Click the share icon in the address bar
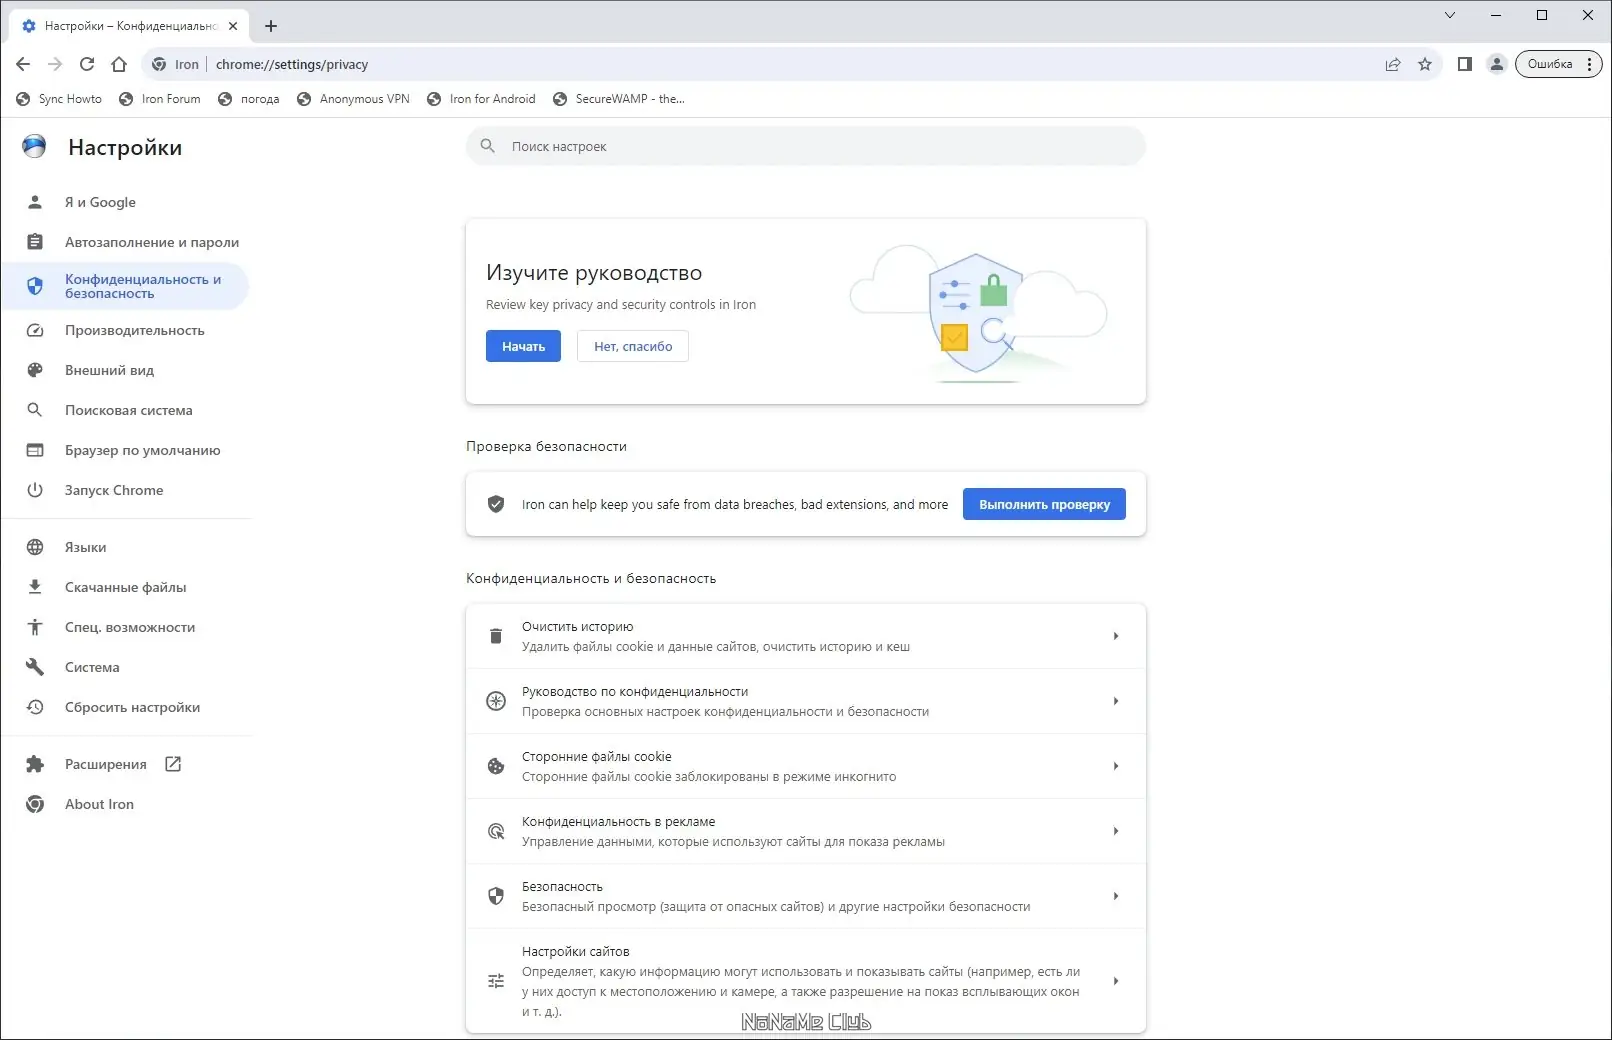The width and height of the screenshot is (1612, 1040). click(1392, 63)
